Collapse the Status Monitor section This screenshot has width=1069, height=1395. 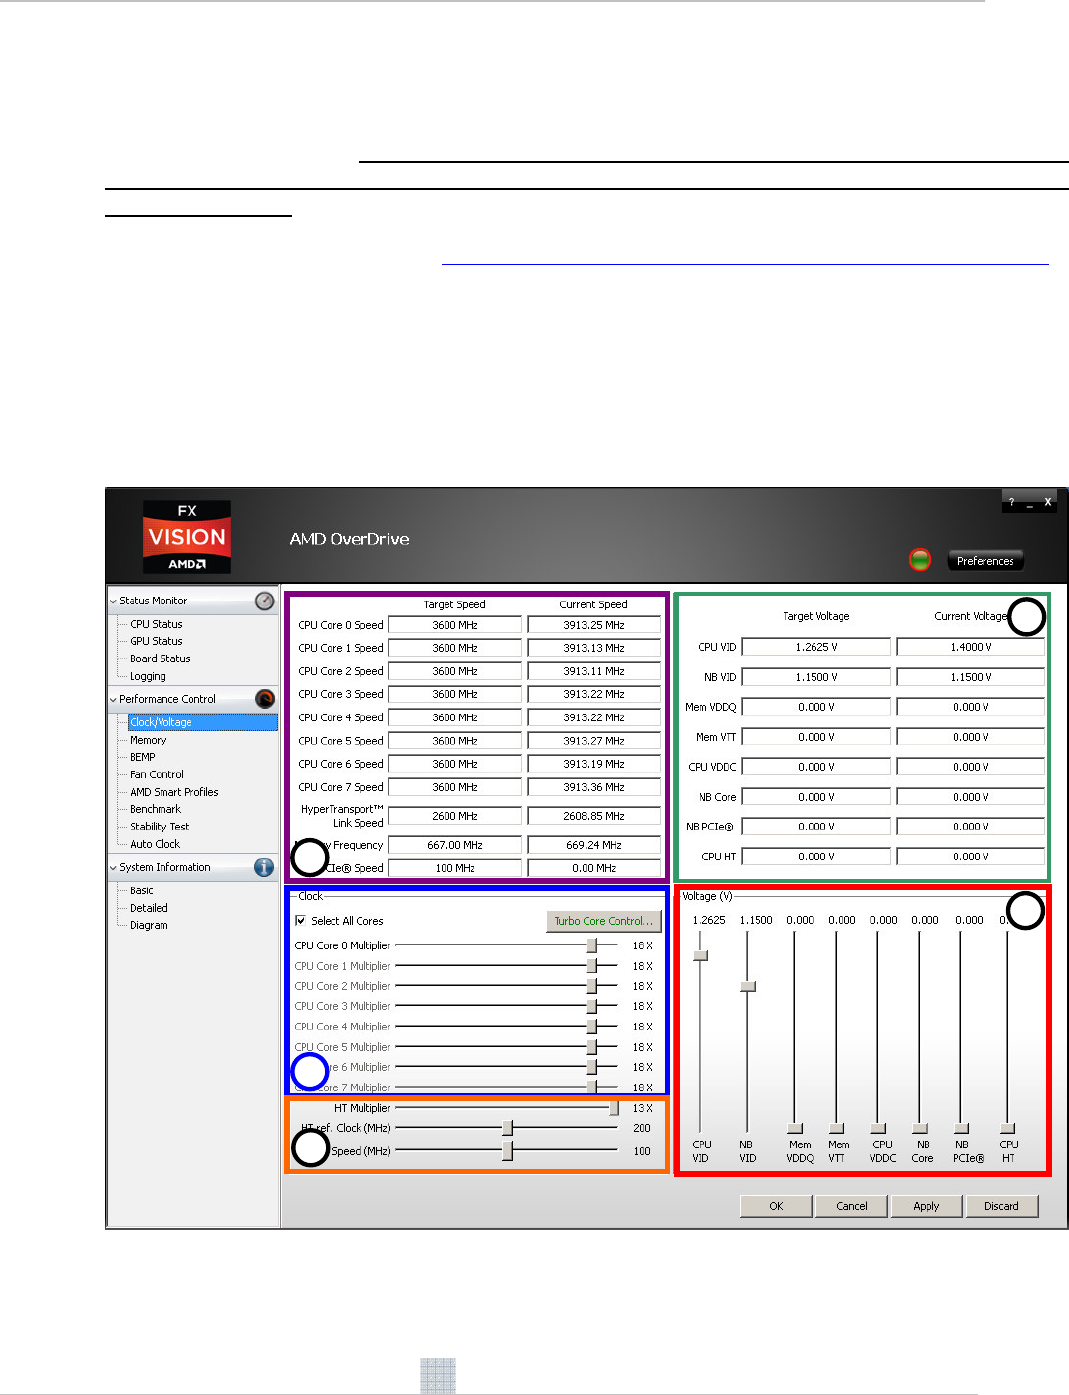point(113,601)
